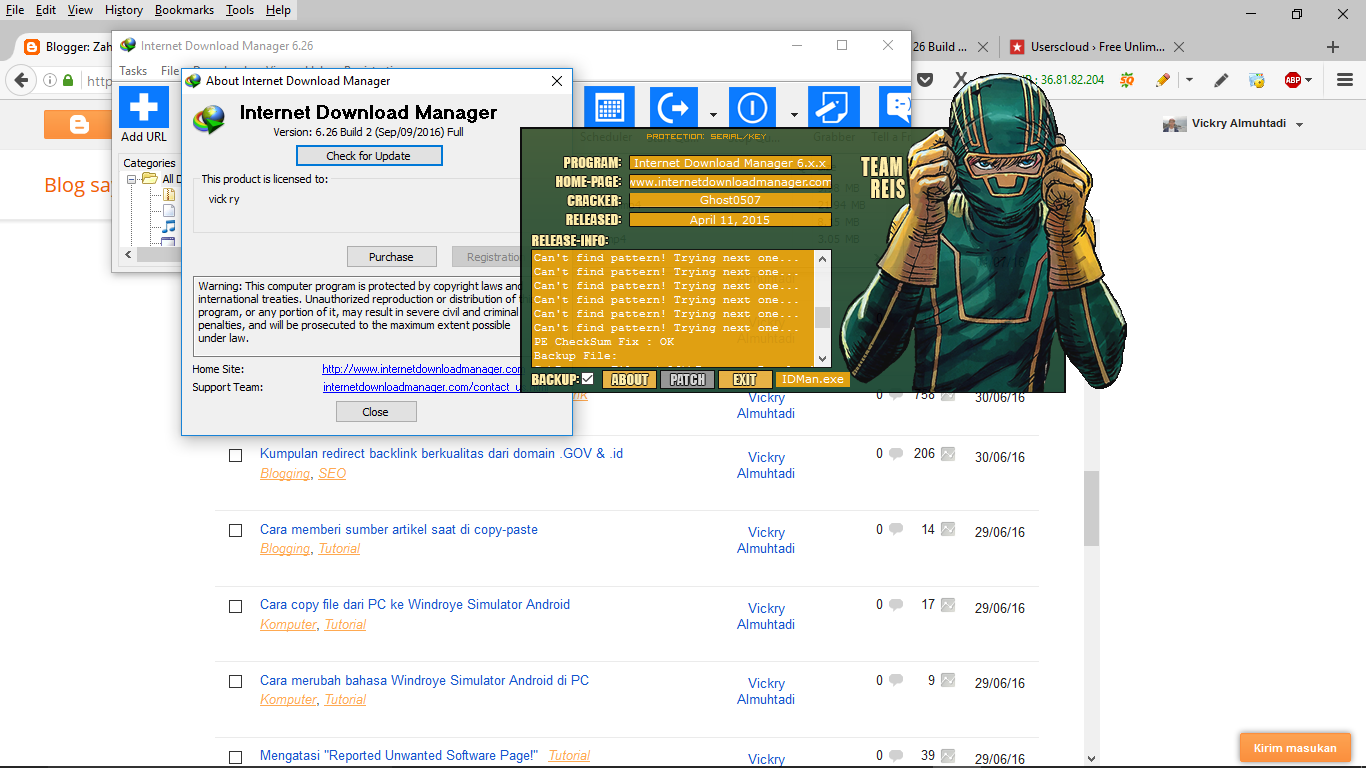Click the browser back arrow button
Screen dimensions: 1366x768
coord(20,80)
